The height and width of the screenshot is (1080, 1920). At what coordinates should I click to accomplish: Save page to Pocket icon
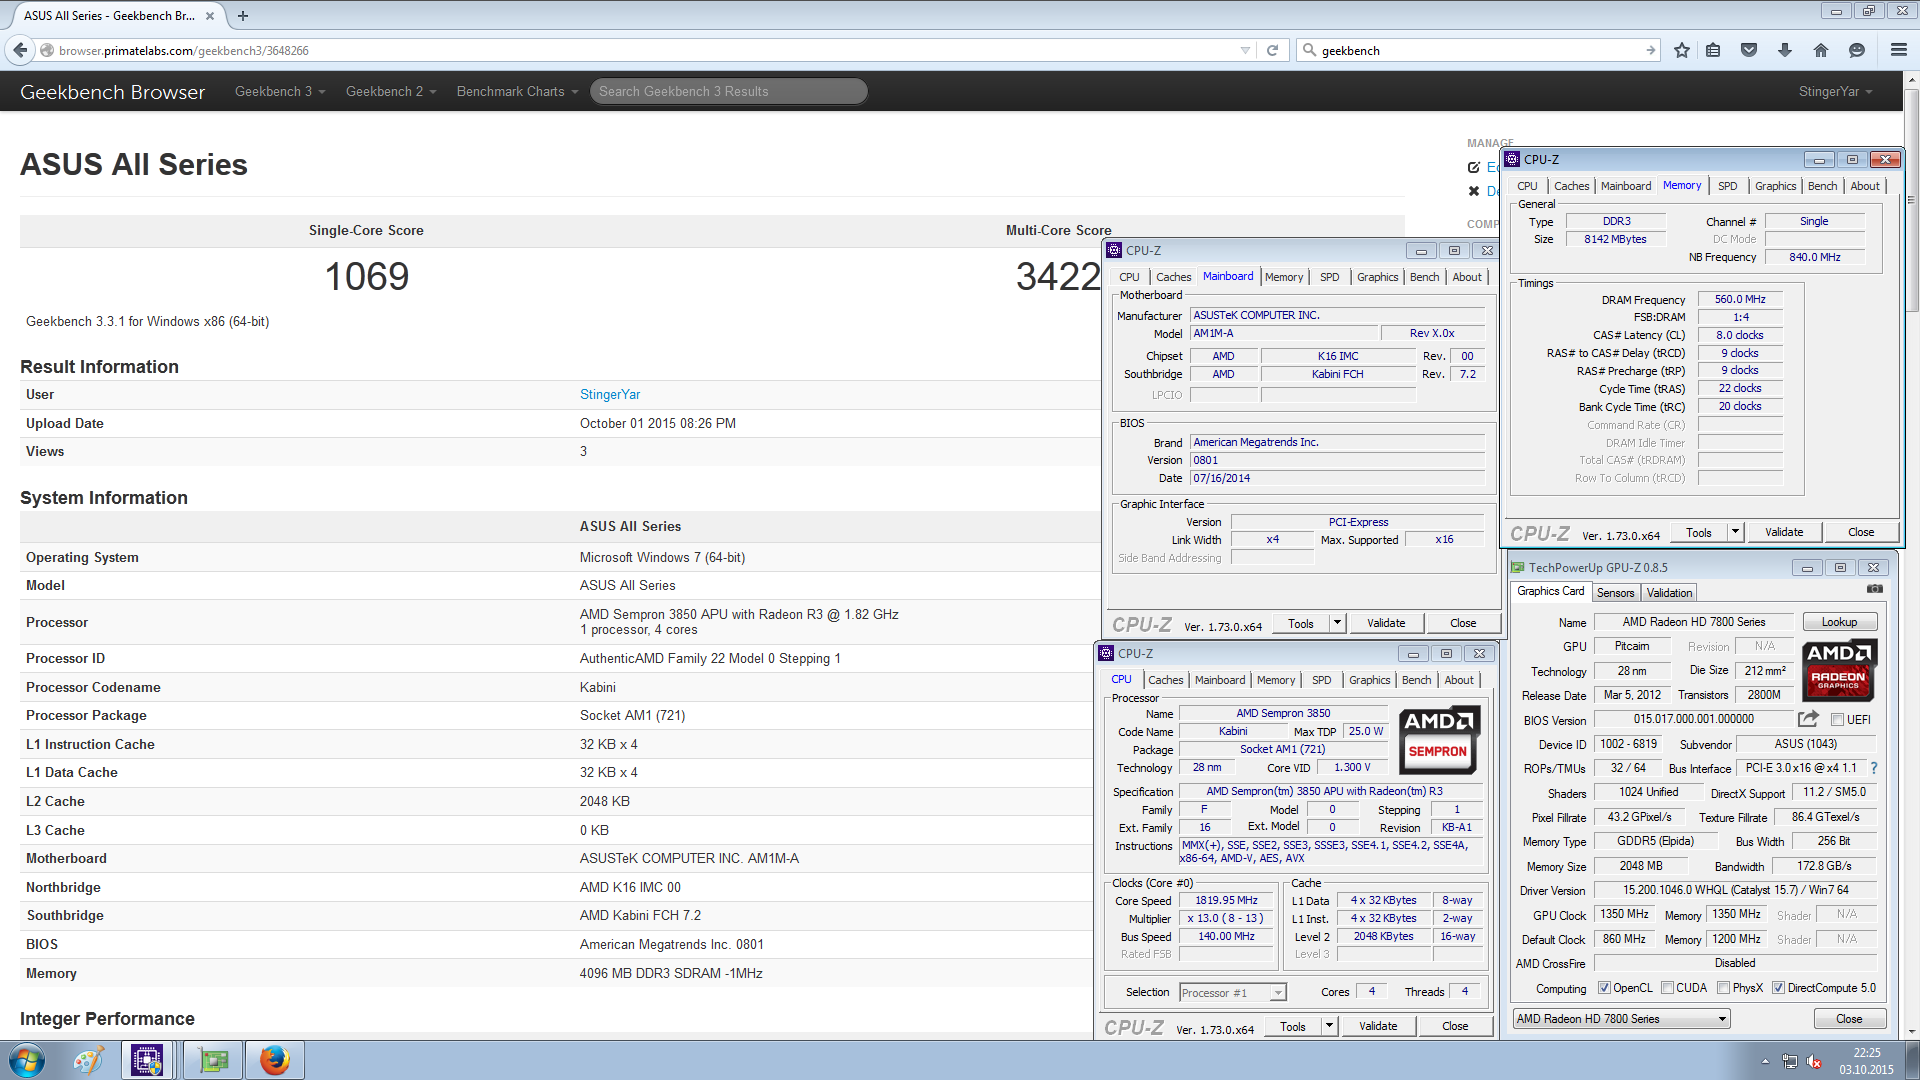coord(1749,50)
